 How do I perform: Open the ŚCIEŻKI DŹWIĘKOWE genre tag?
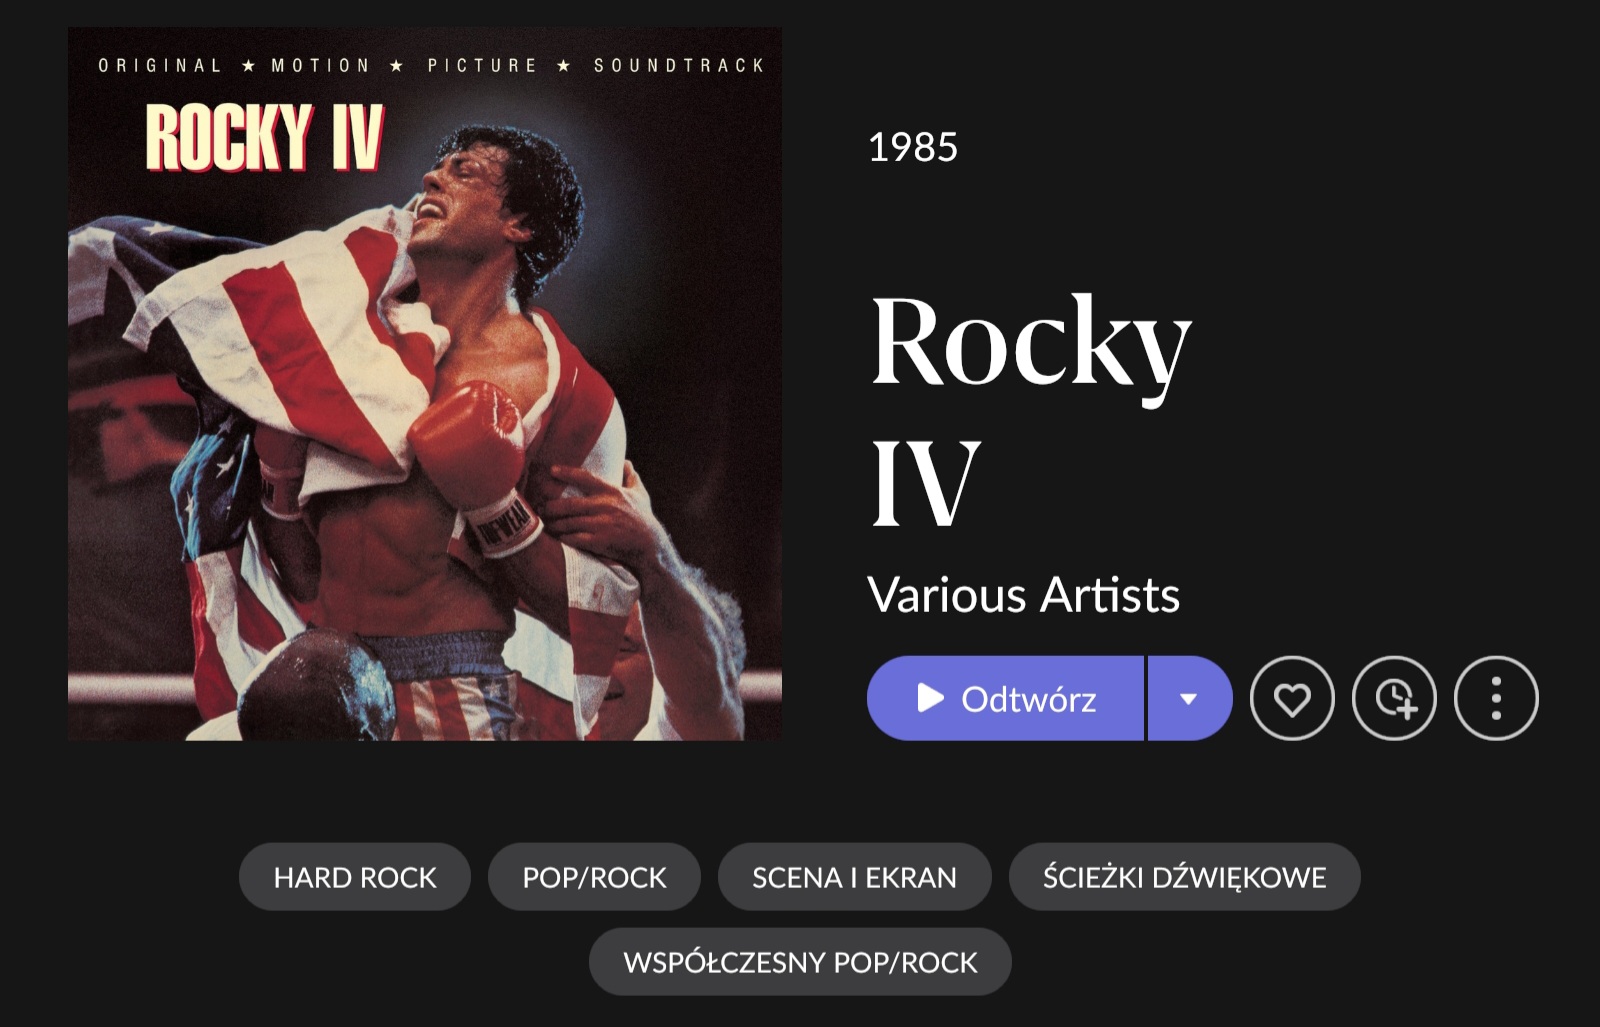pos(1184,877)
